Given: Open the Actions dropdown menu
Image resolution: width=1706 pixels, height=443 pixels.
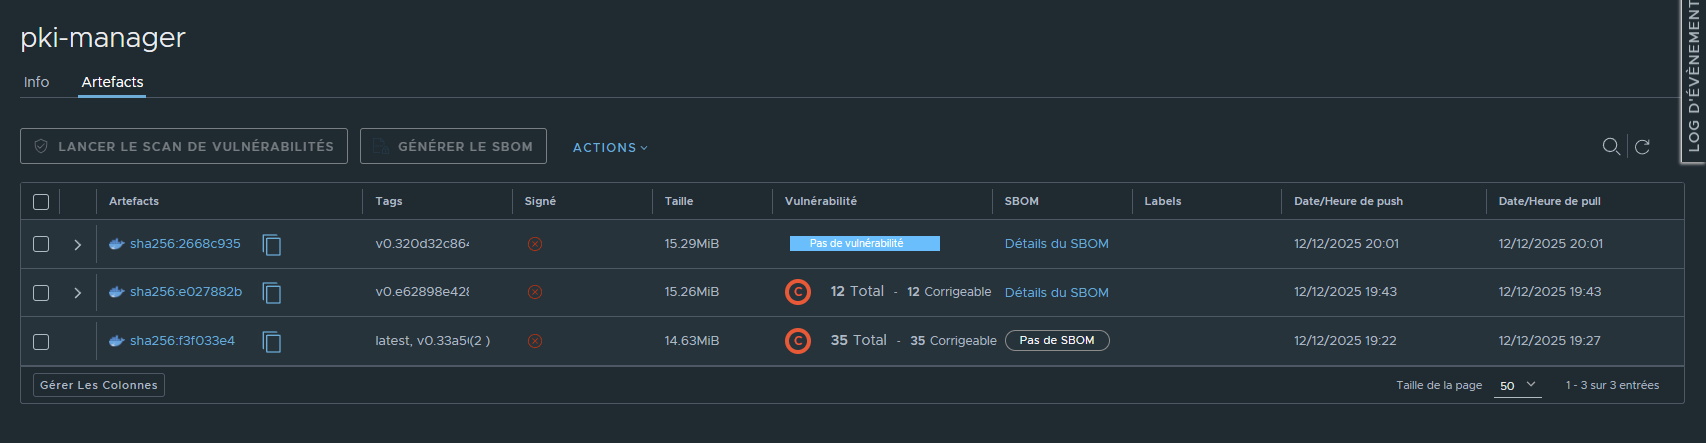Looking at the screenshot, I should [x=610, y=147].
